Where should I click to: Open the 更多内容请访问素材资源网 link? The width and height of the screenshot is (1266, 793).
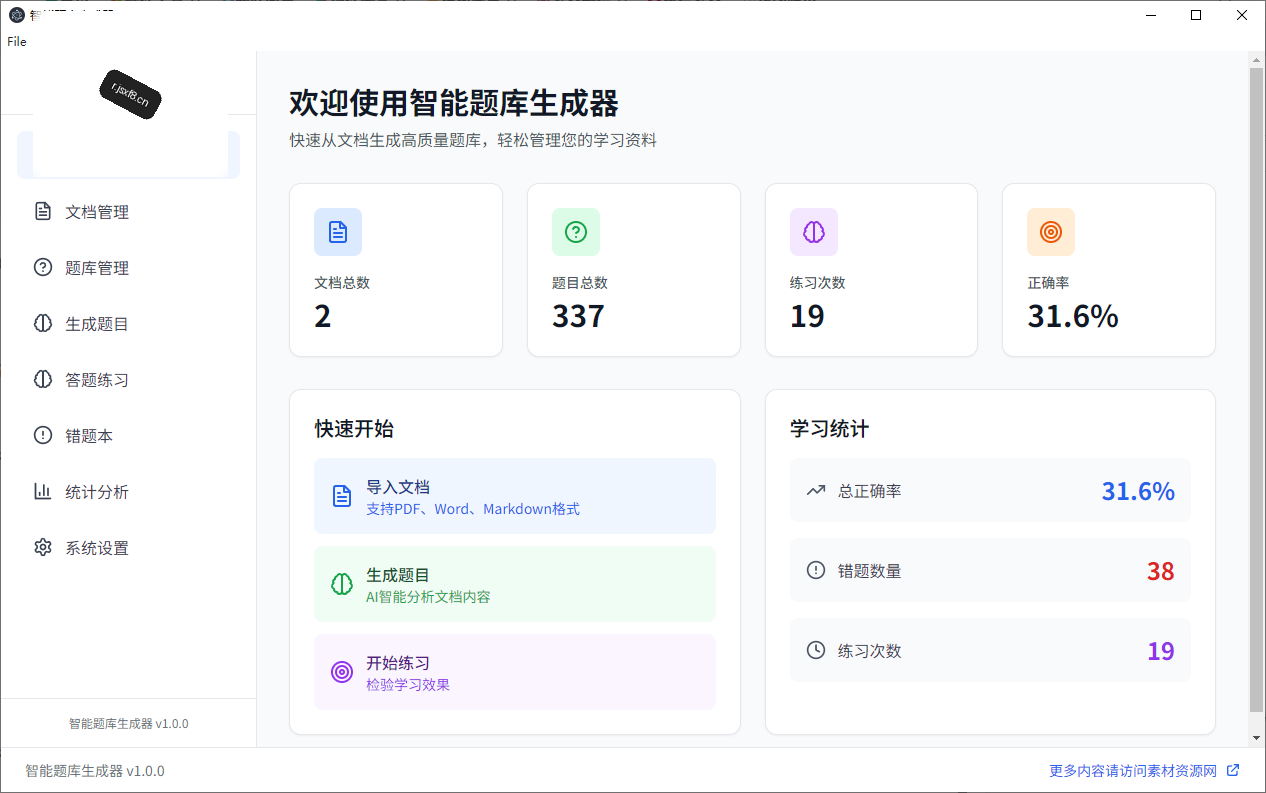pos(1133,771)
